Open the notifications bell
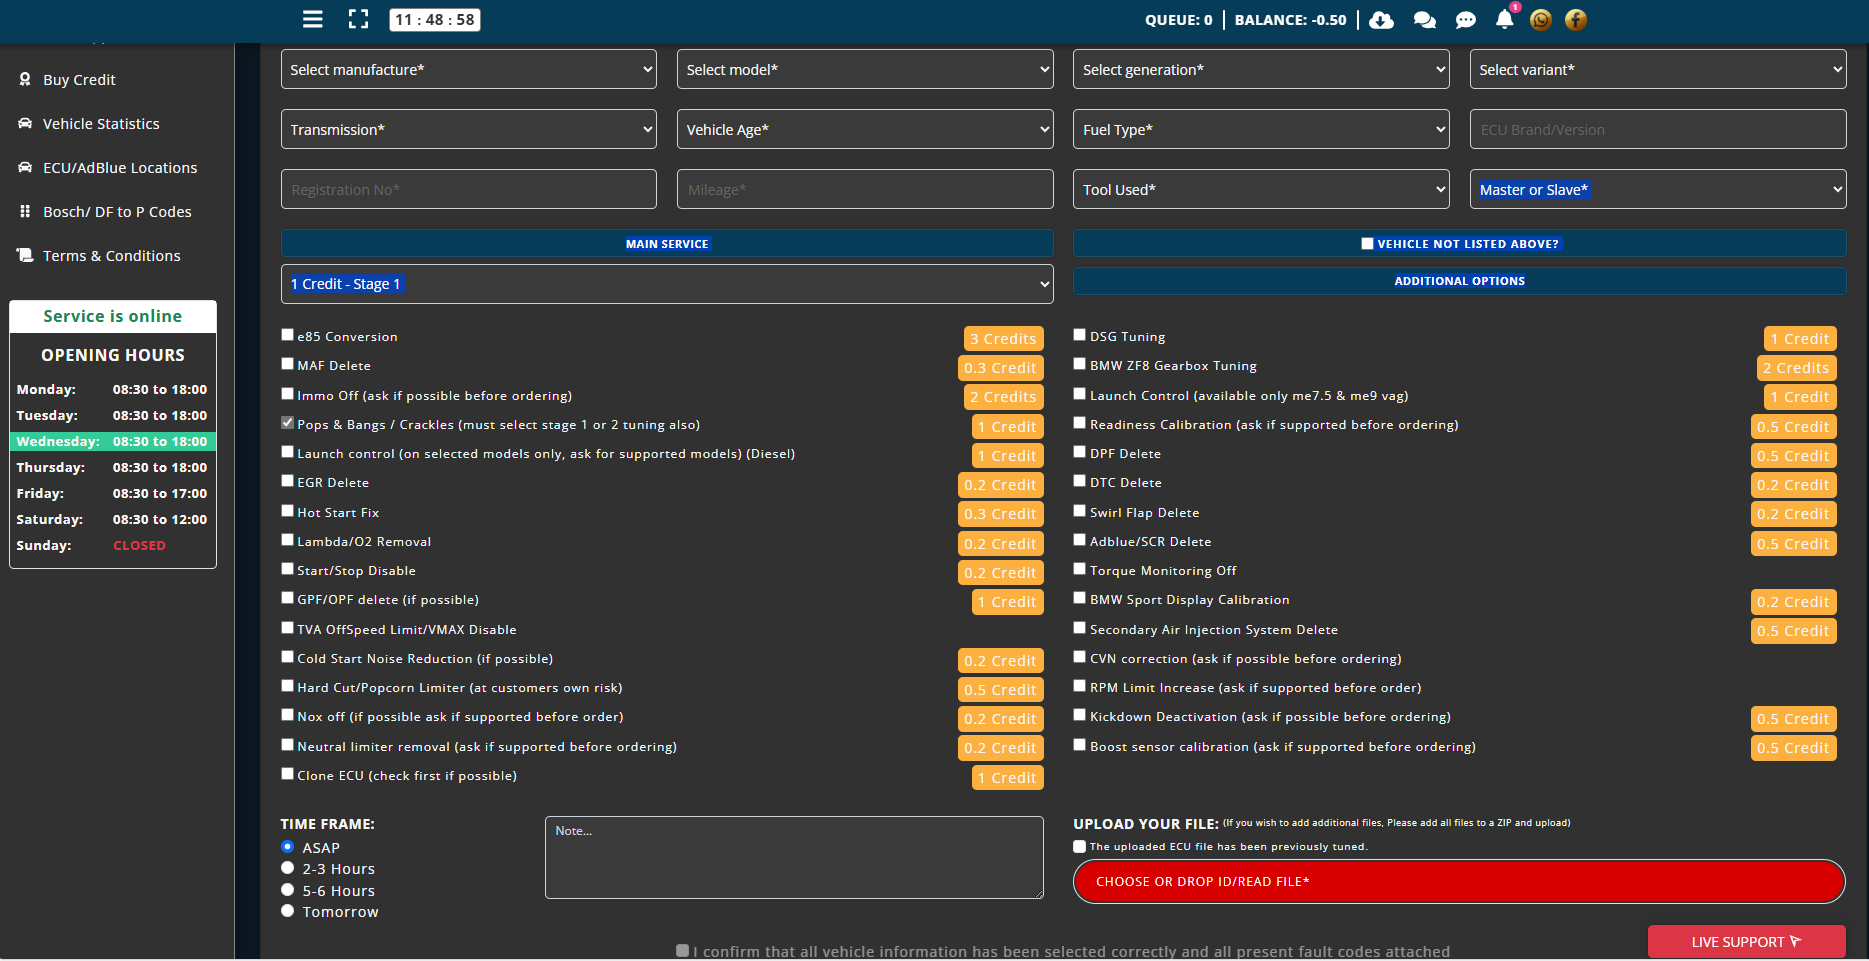1869x961 pixels. 1504,20
